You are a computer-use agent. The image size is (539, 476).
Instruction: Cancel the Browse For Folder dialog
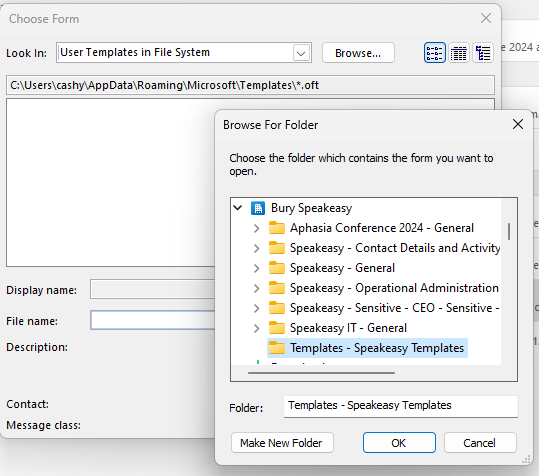click(480, 443)
